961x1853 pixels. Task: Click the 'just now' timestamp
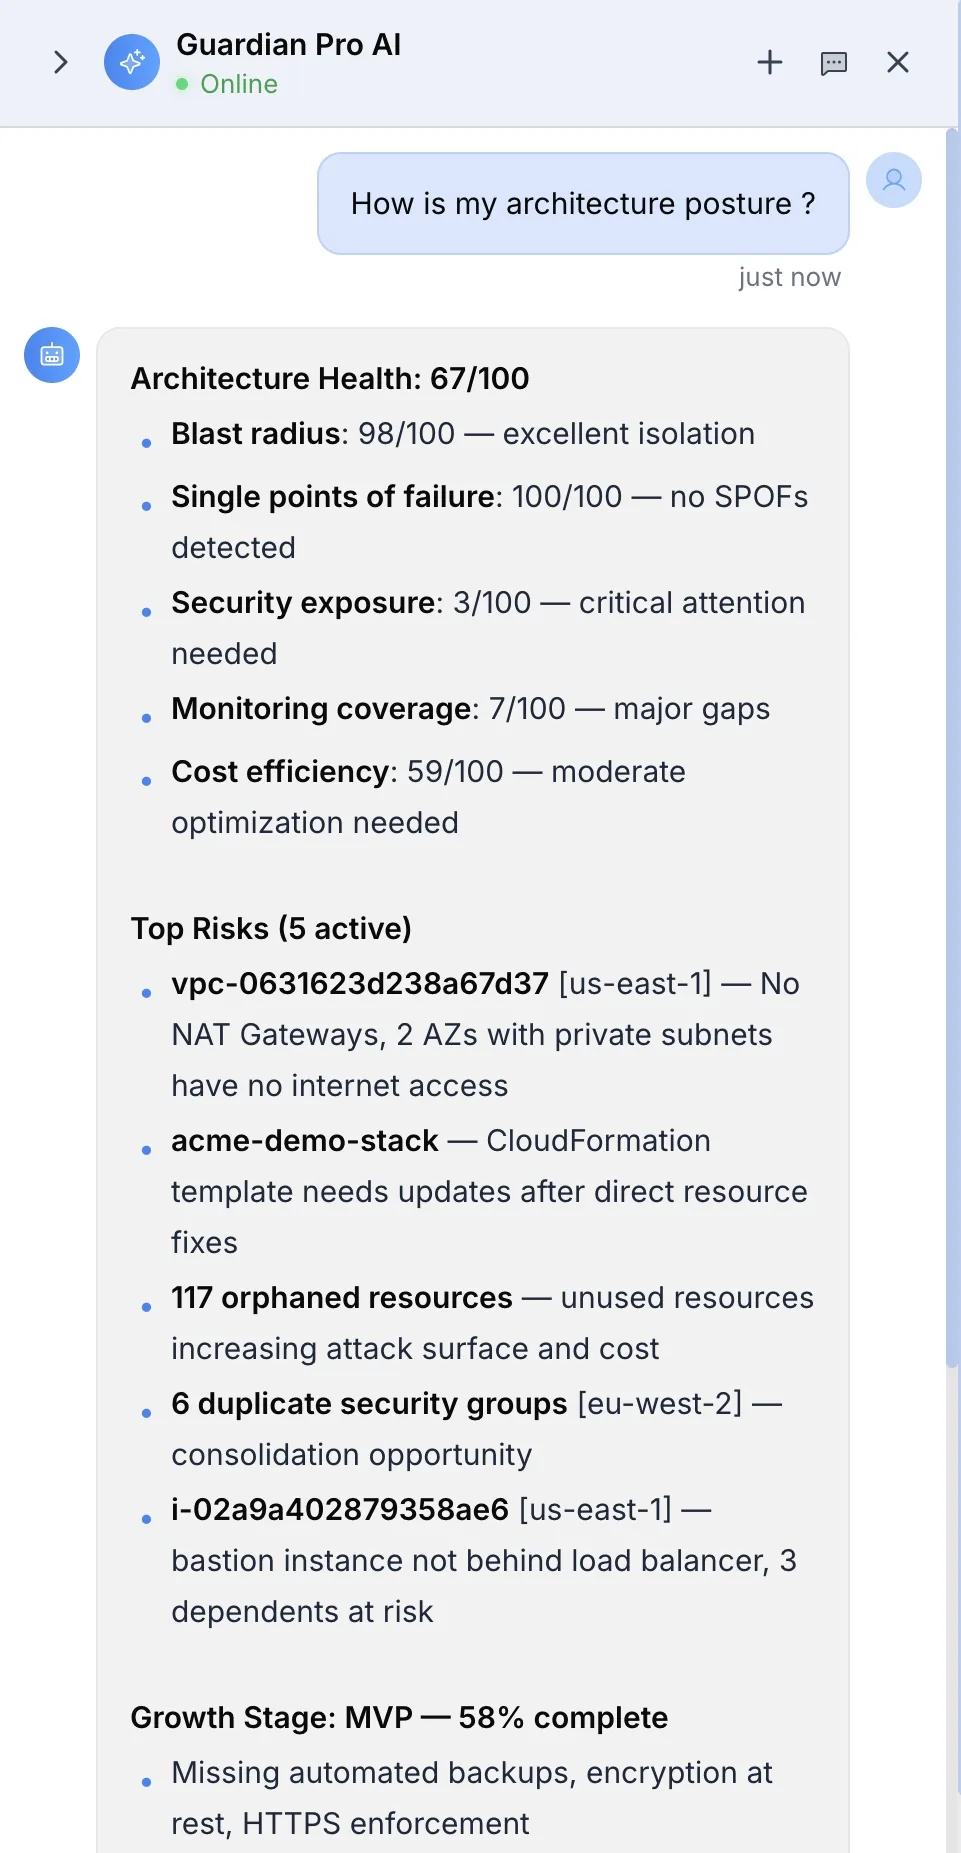[x=789, y=277]
